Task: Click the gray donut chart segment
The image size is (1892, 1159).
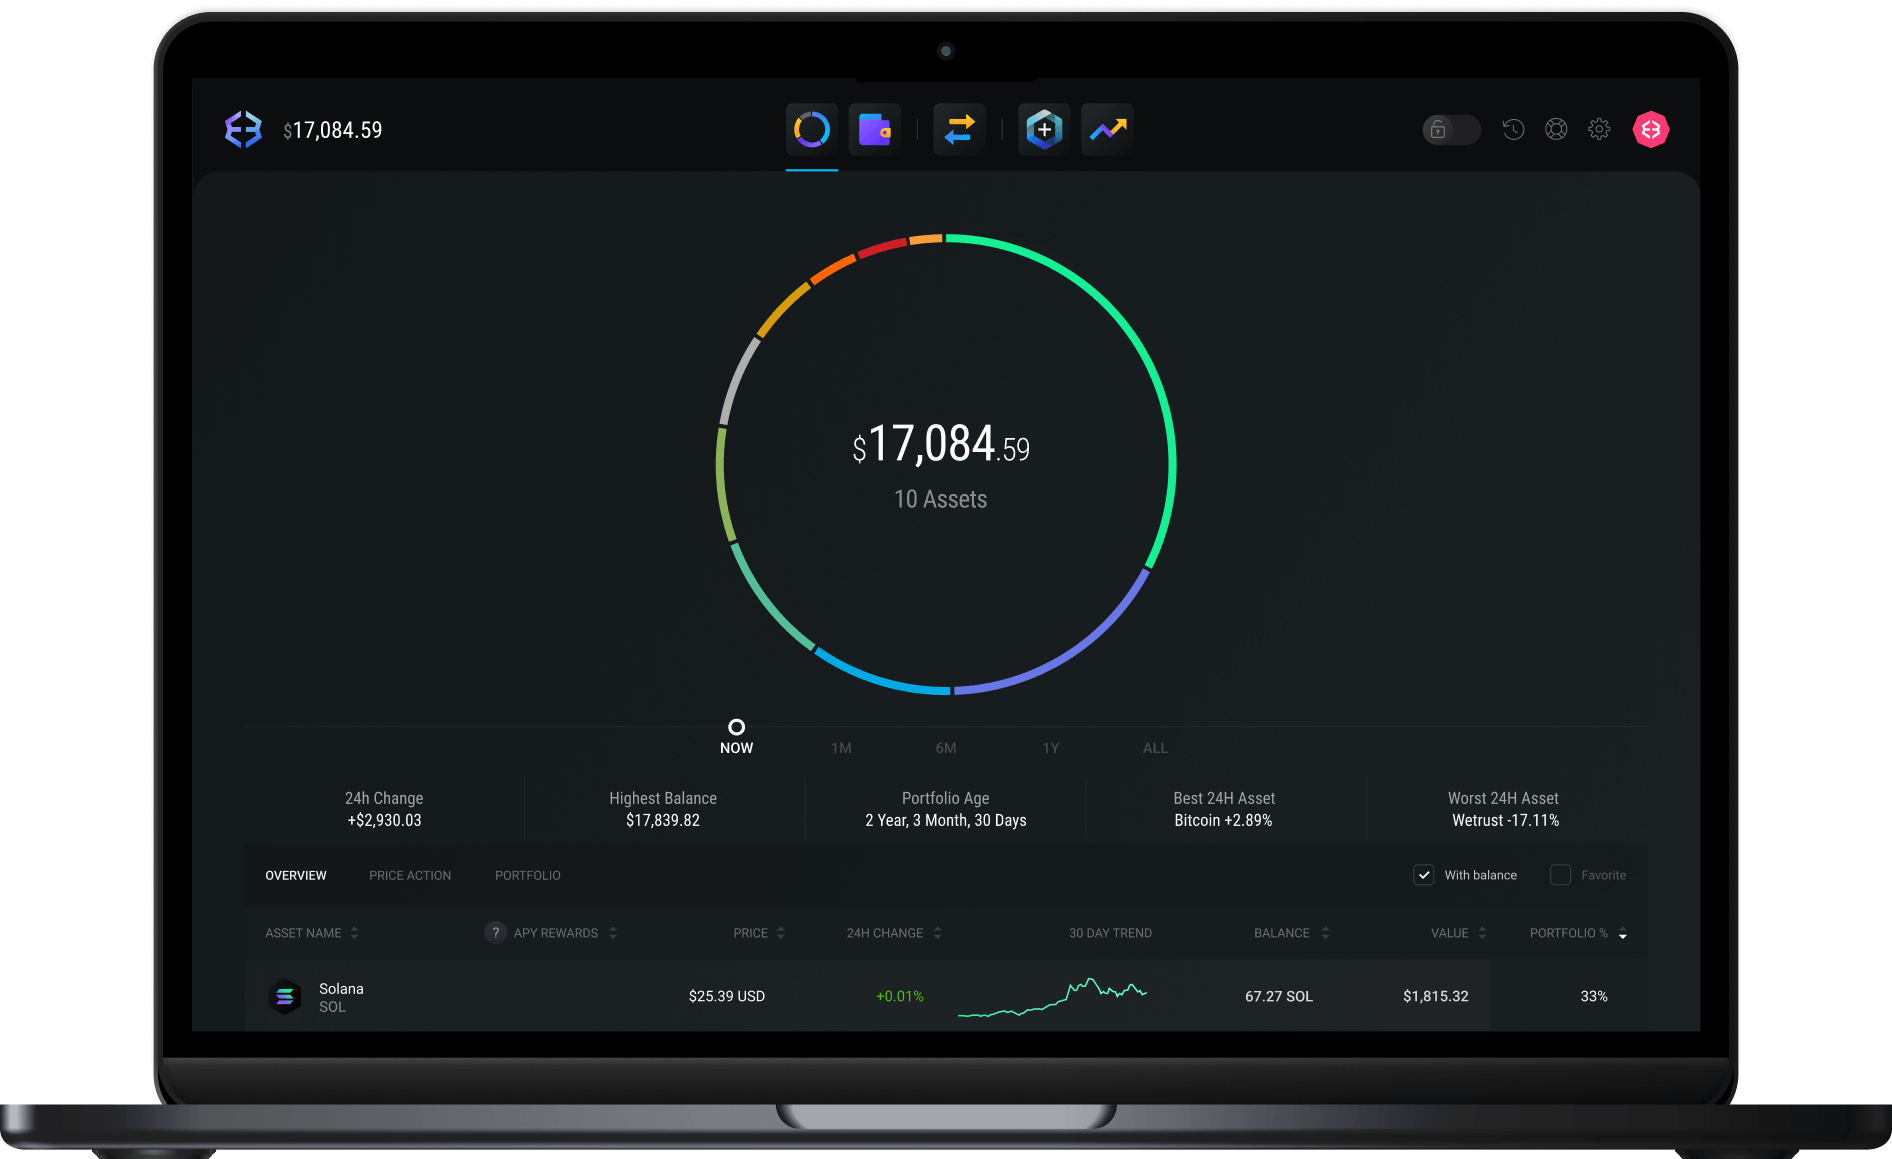Action: [x=737, y=381]
